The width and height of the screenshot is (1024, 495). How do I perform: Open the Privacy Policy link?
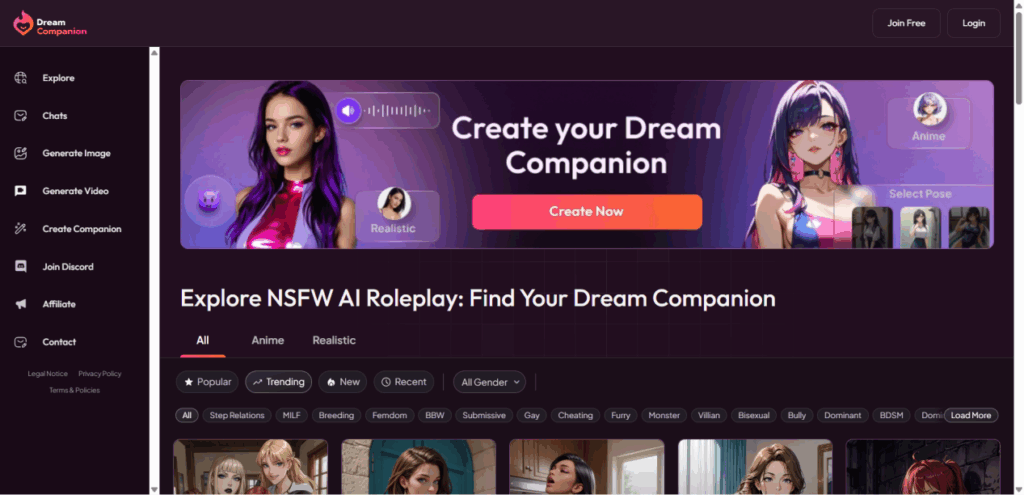click(100, 374)
